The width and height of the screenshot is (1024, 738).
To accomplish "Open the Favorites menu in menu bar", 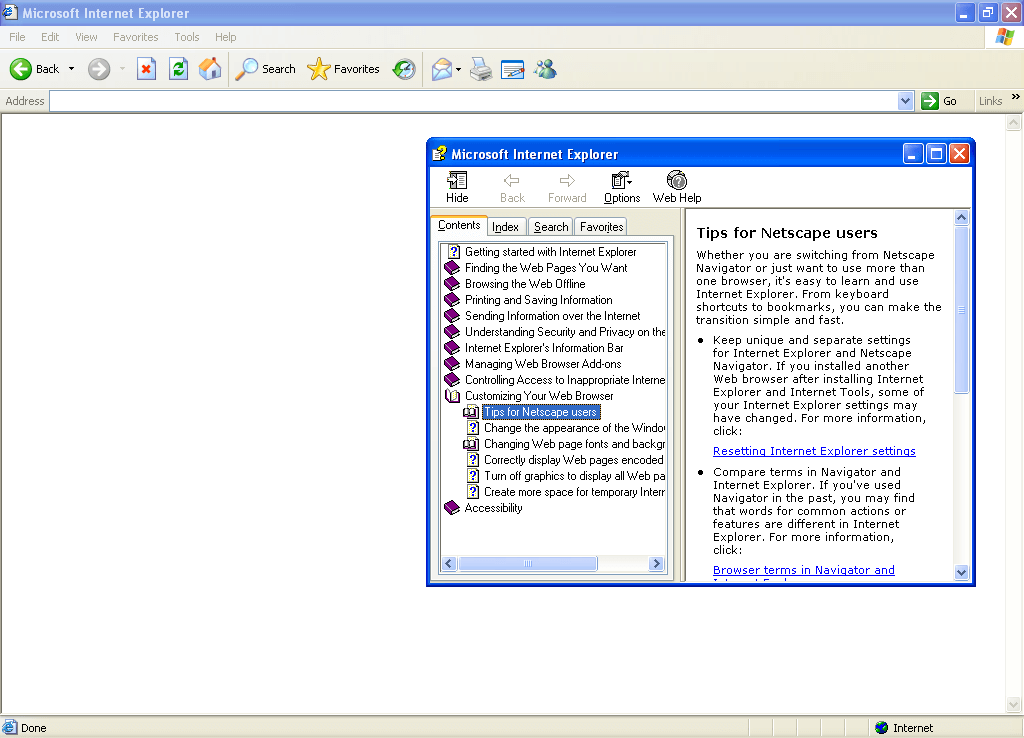I will point(135,37).
